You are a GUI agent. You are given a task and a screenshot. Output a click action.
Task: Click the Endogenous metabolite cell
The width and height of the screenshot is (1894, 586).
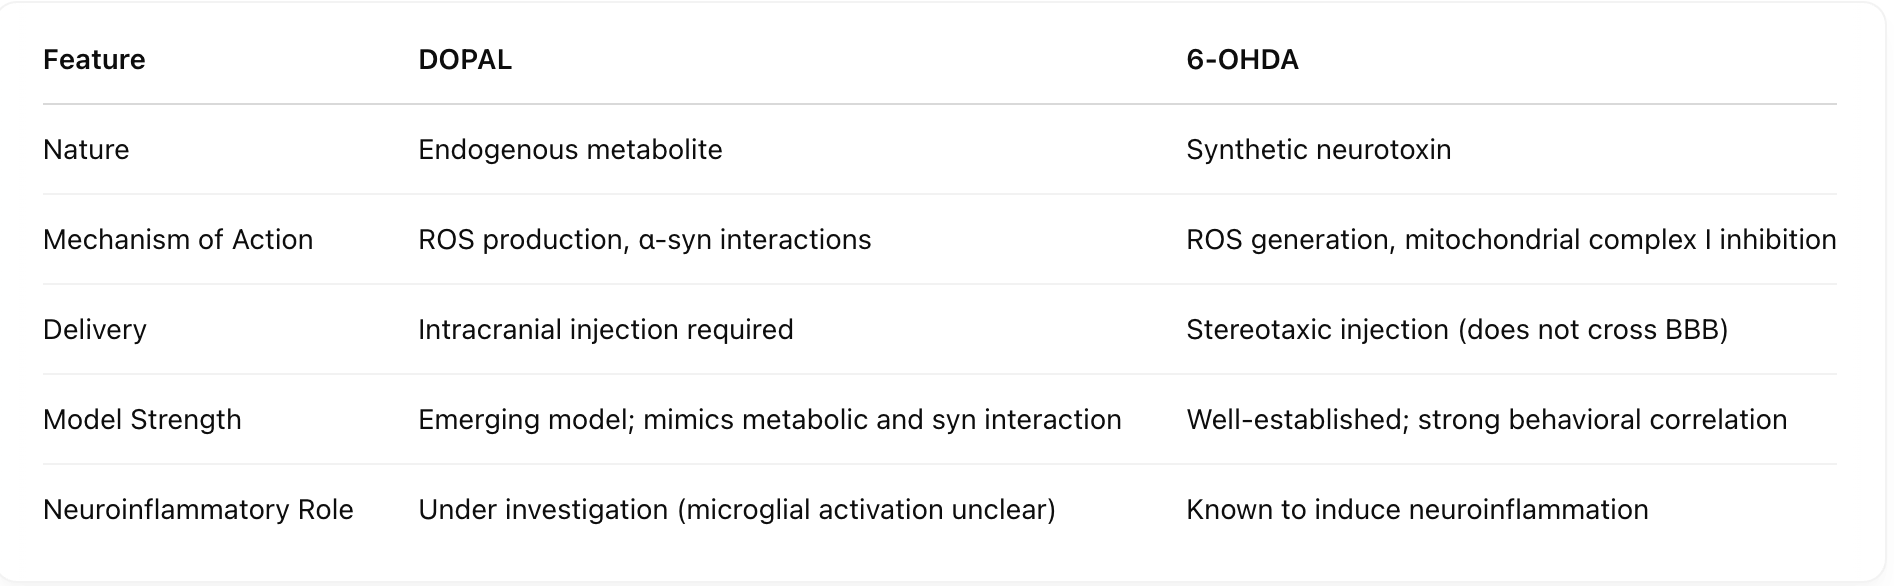pos(570,150)
